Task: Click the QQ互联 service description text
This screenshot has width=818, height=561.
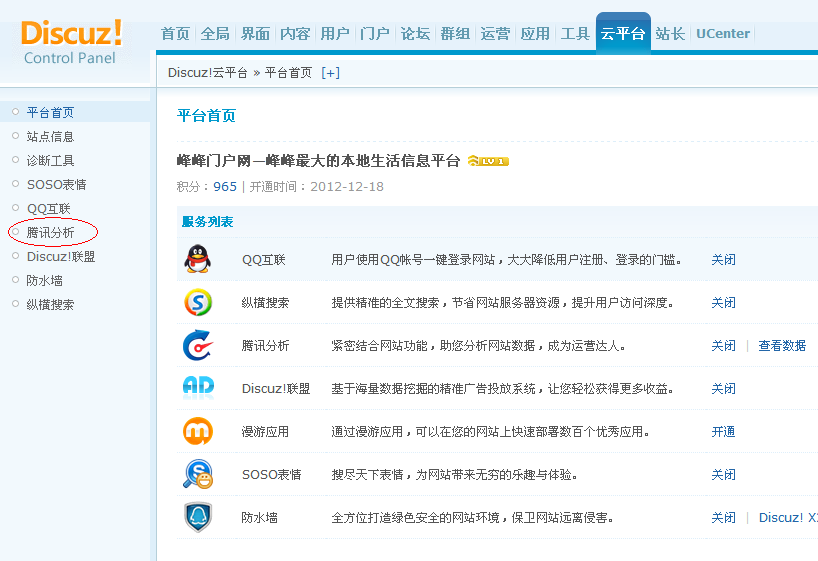Action: tap(507, 259)
